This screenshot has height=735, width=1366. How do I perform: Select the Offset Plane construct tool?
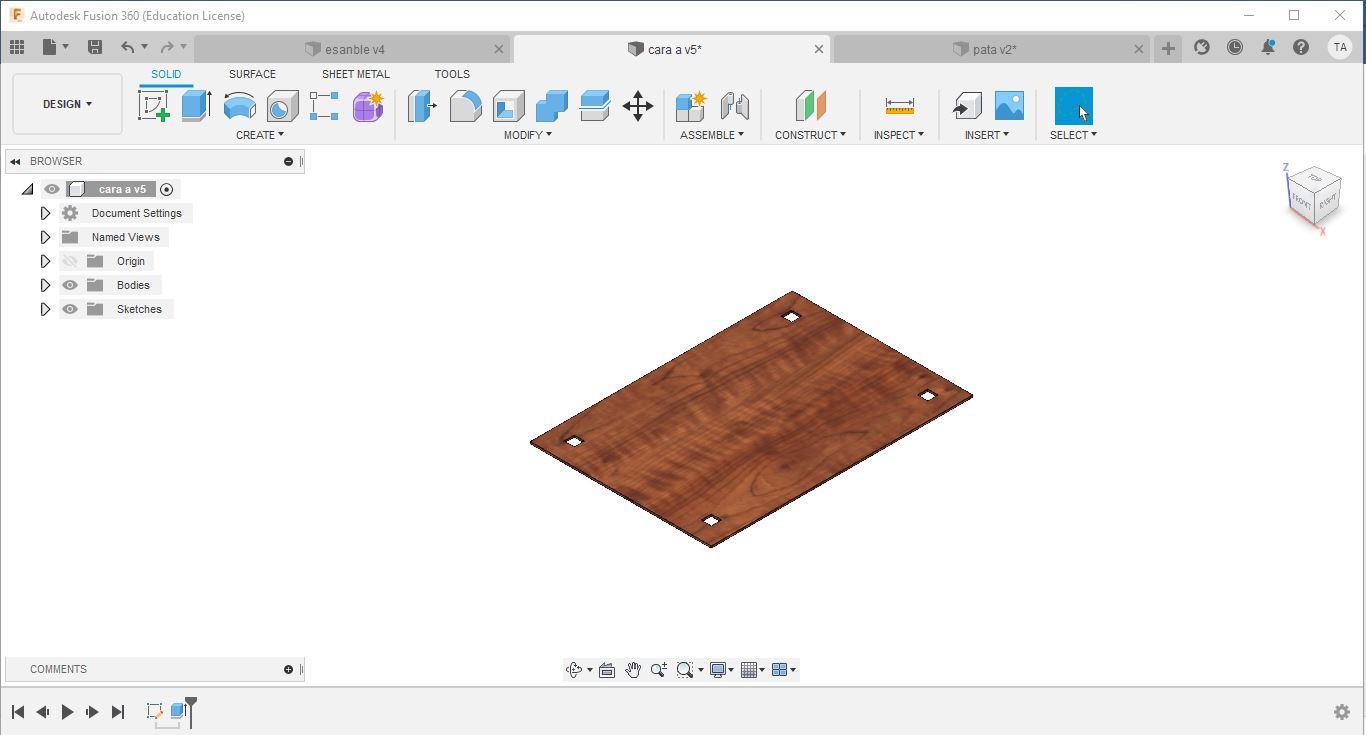click(x=810, y=106)
